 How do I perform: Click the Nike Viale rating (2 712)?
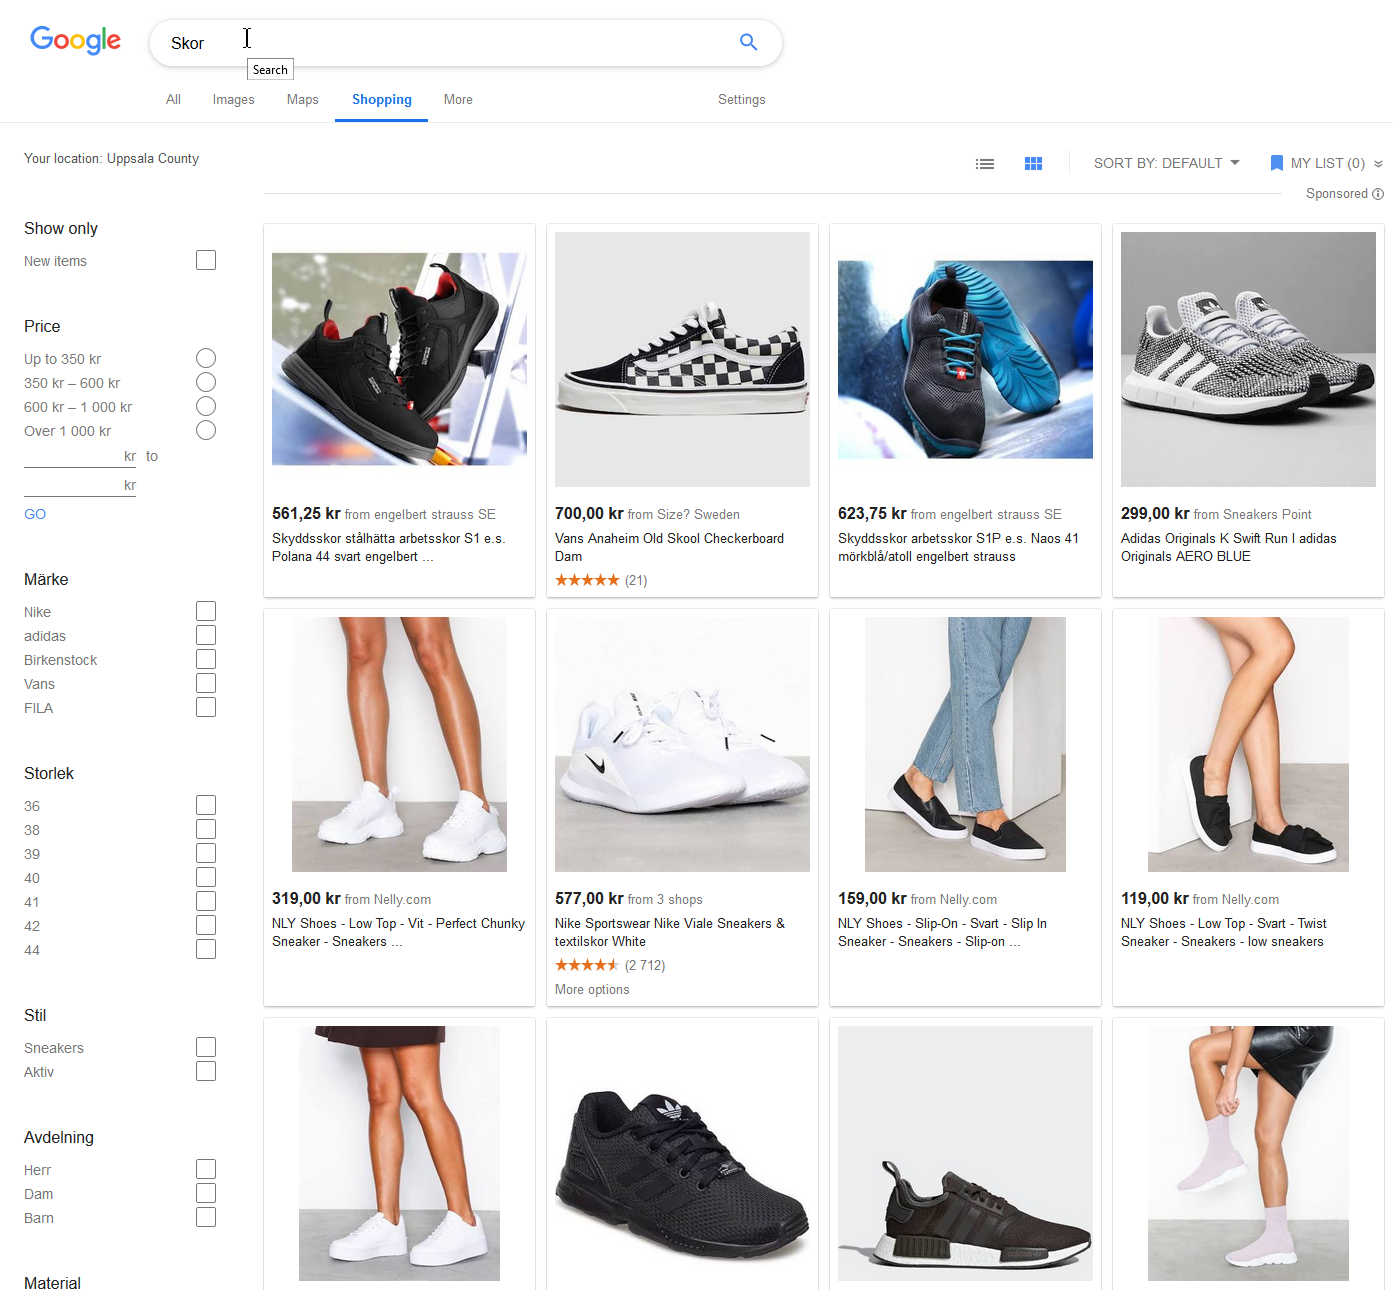tap(610, 965)
